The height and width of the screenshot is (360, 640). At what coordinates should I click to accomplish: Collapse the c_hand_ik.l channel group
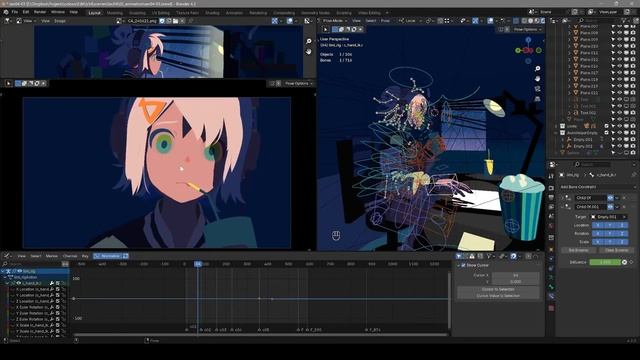7,283
